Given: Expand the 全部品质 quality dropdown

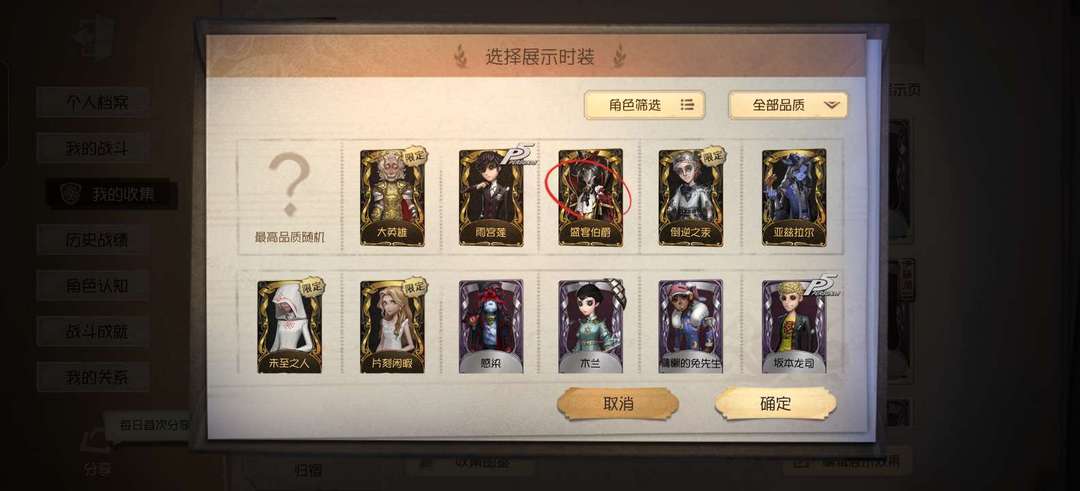Looking at the screenshot, I should coord(788,105).
